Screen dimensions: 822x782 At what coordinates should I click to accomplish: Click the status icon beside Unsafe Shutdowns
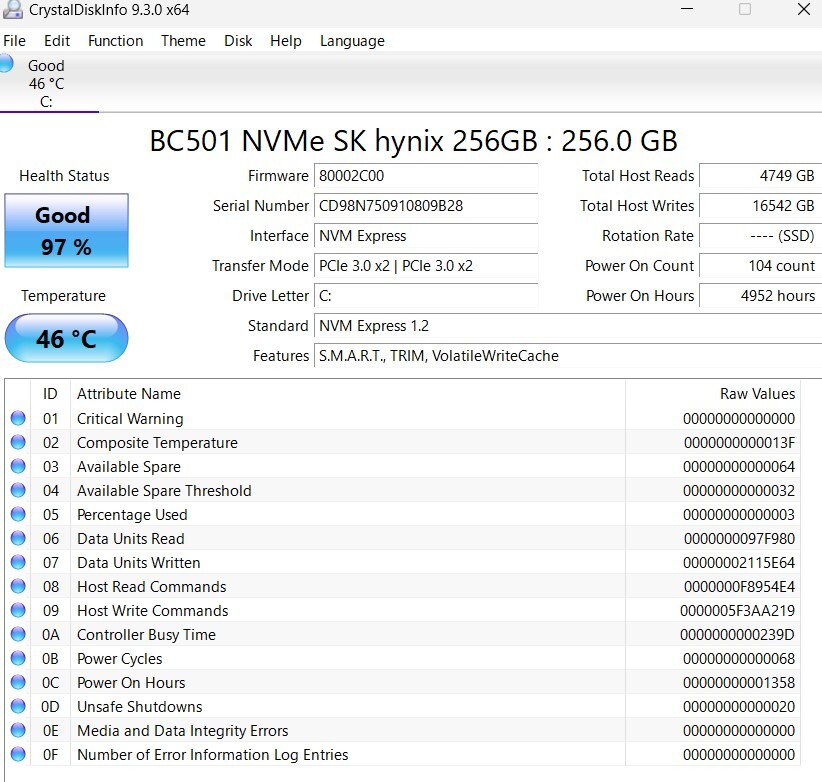[x=18, y=707]
